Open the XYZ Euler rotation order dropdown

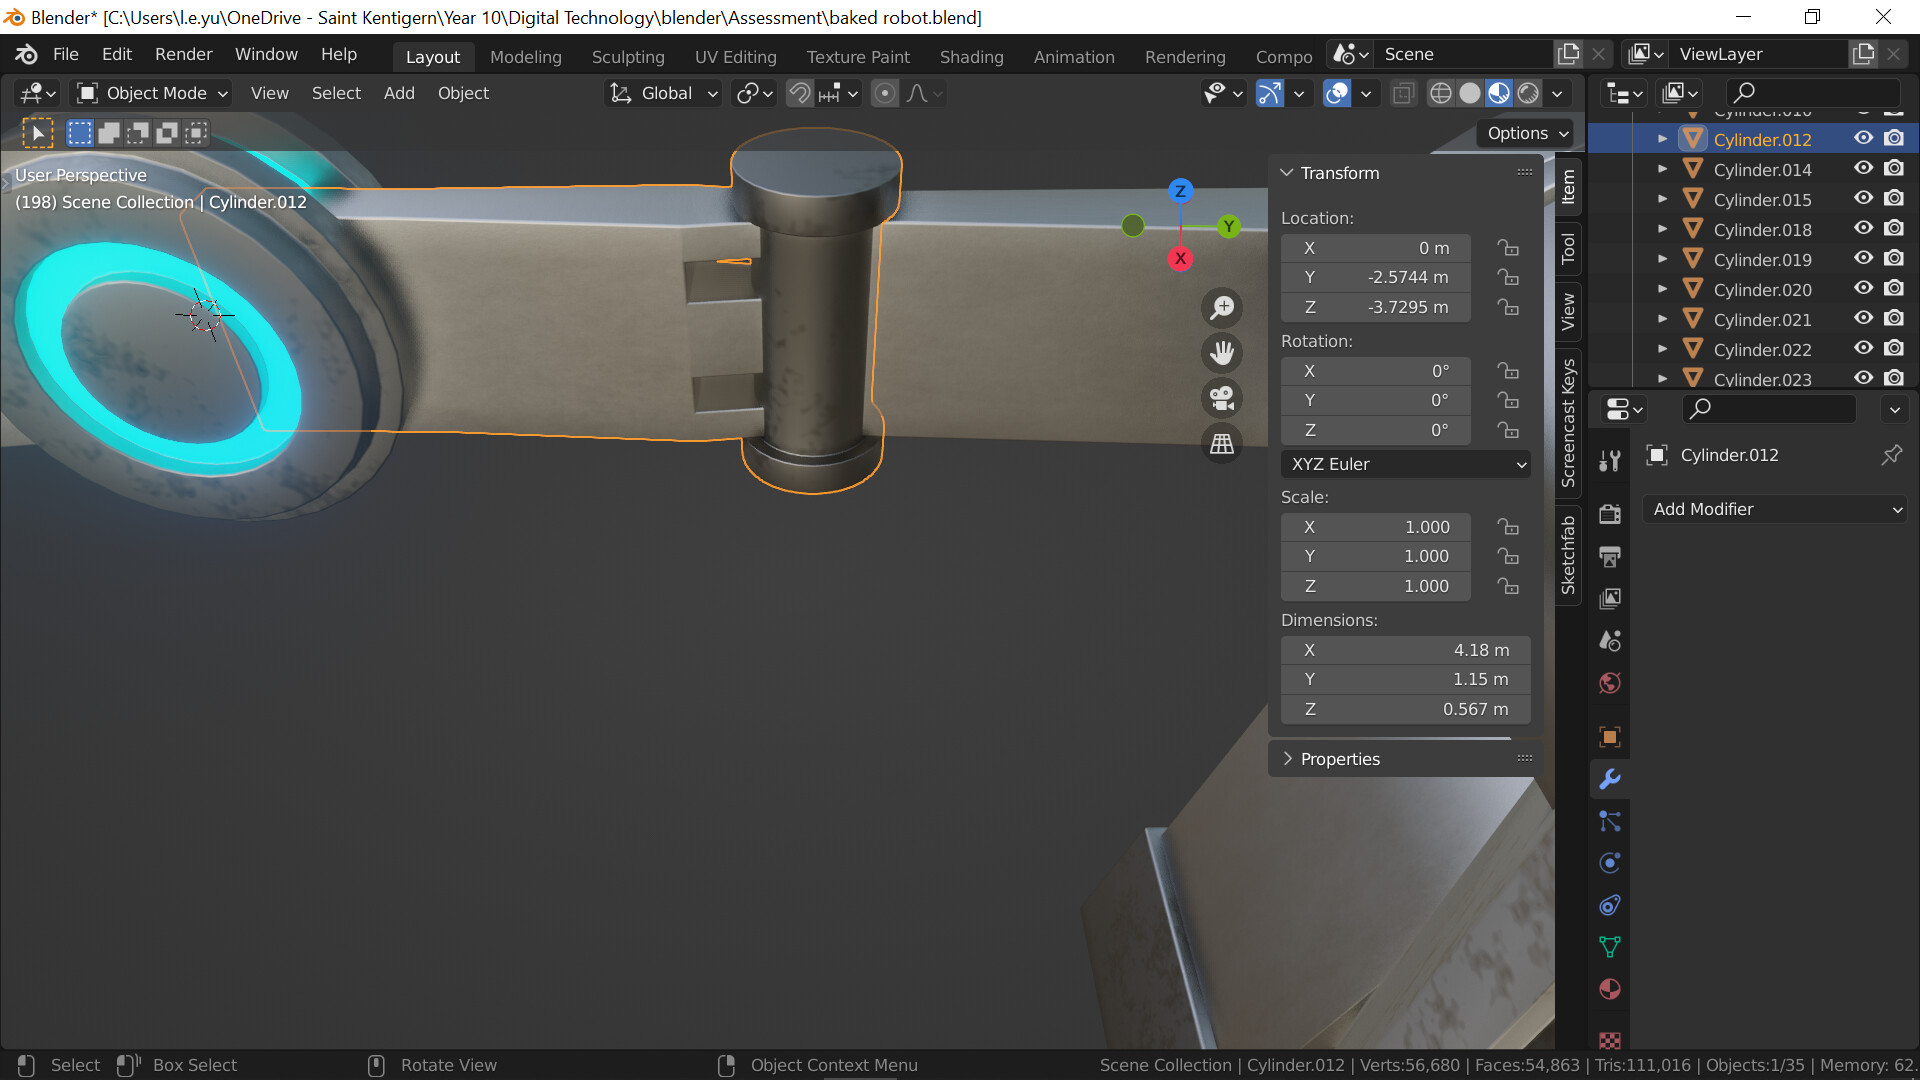(x=1405, y=463)
